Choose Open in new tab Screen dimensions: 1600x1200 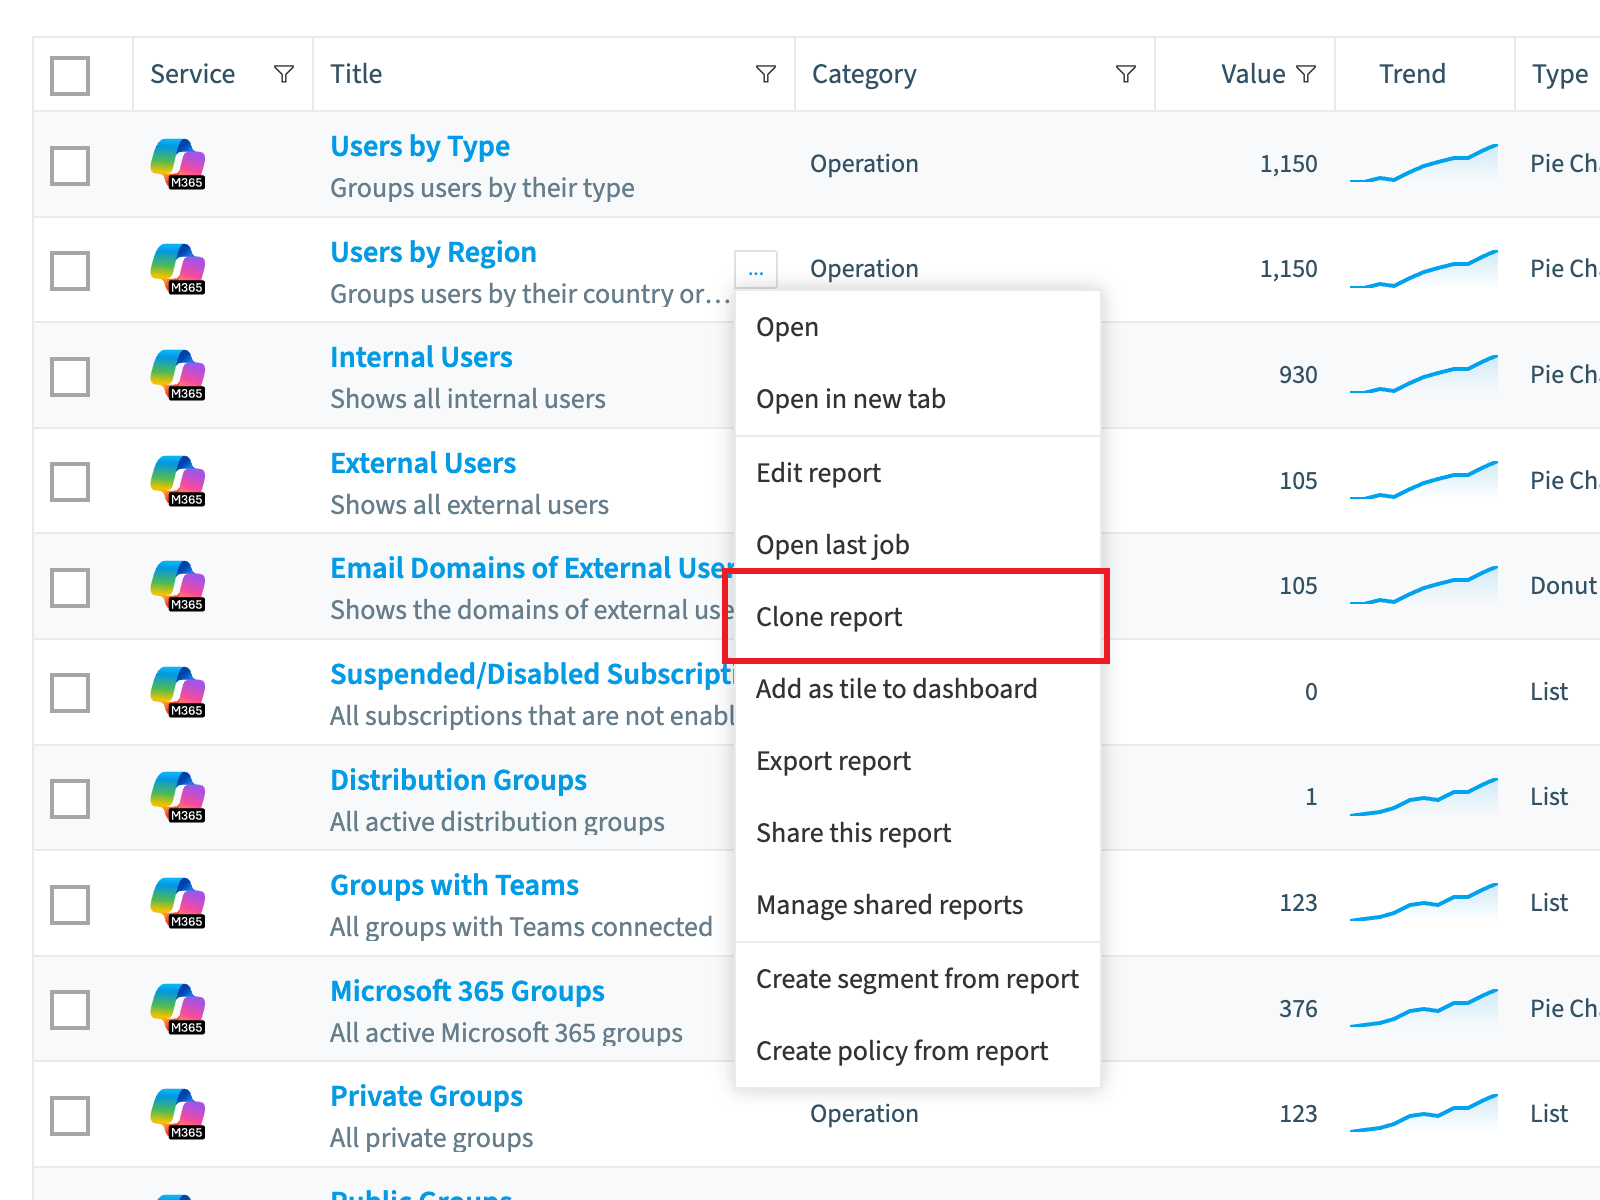click(918, 399)
